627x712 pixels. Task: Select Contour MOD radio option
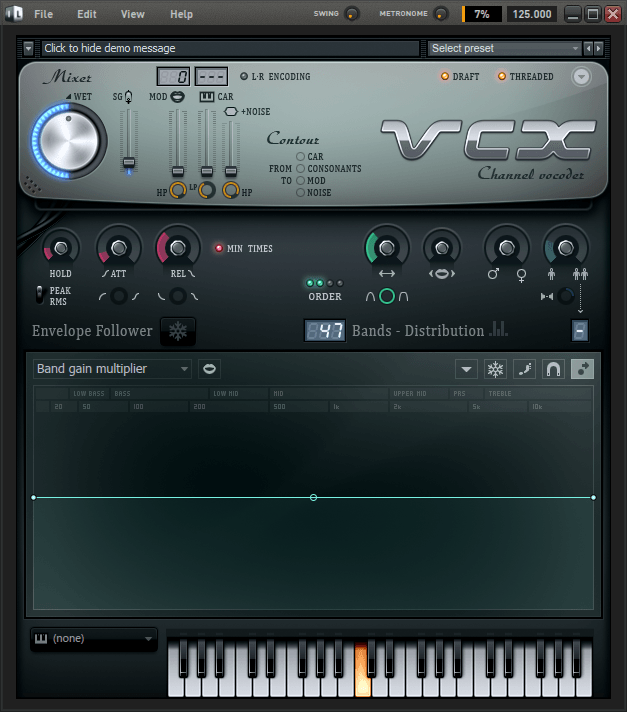tap(300, 180)
